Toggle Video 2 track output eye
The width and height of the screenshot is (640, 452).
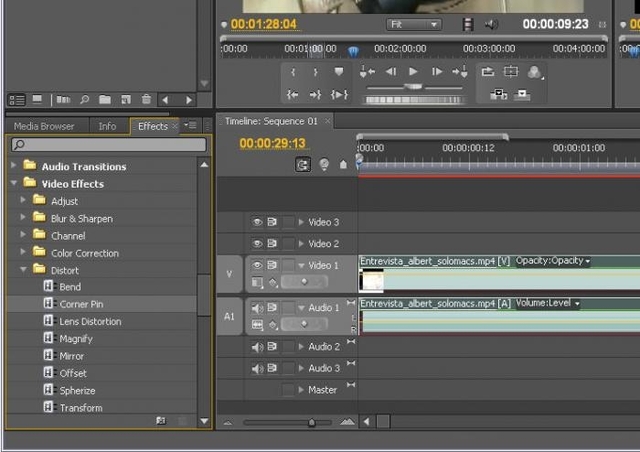pyautogui.click(x=257, y=244)
